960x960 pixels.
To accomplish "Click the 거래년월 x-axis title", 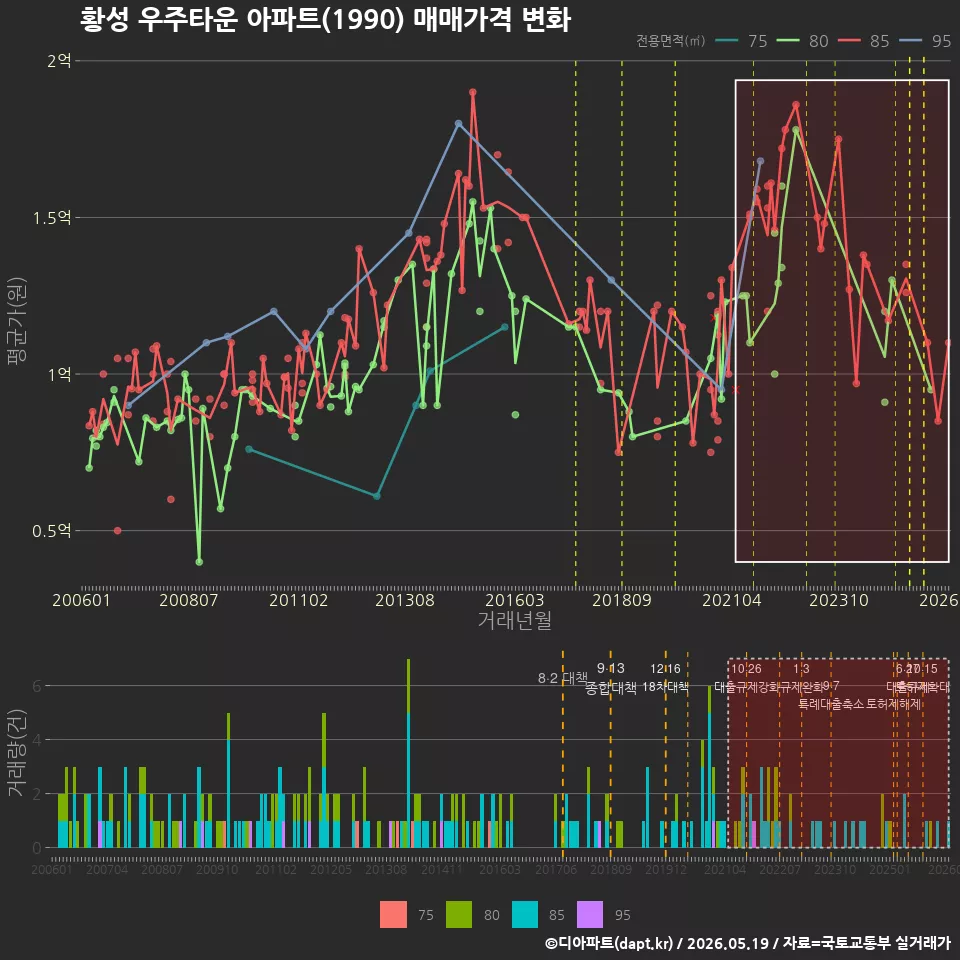I will pyautogui.click(x=515, y=621).
